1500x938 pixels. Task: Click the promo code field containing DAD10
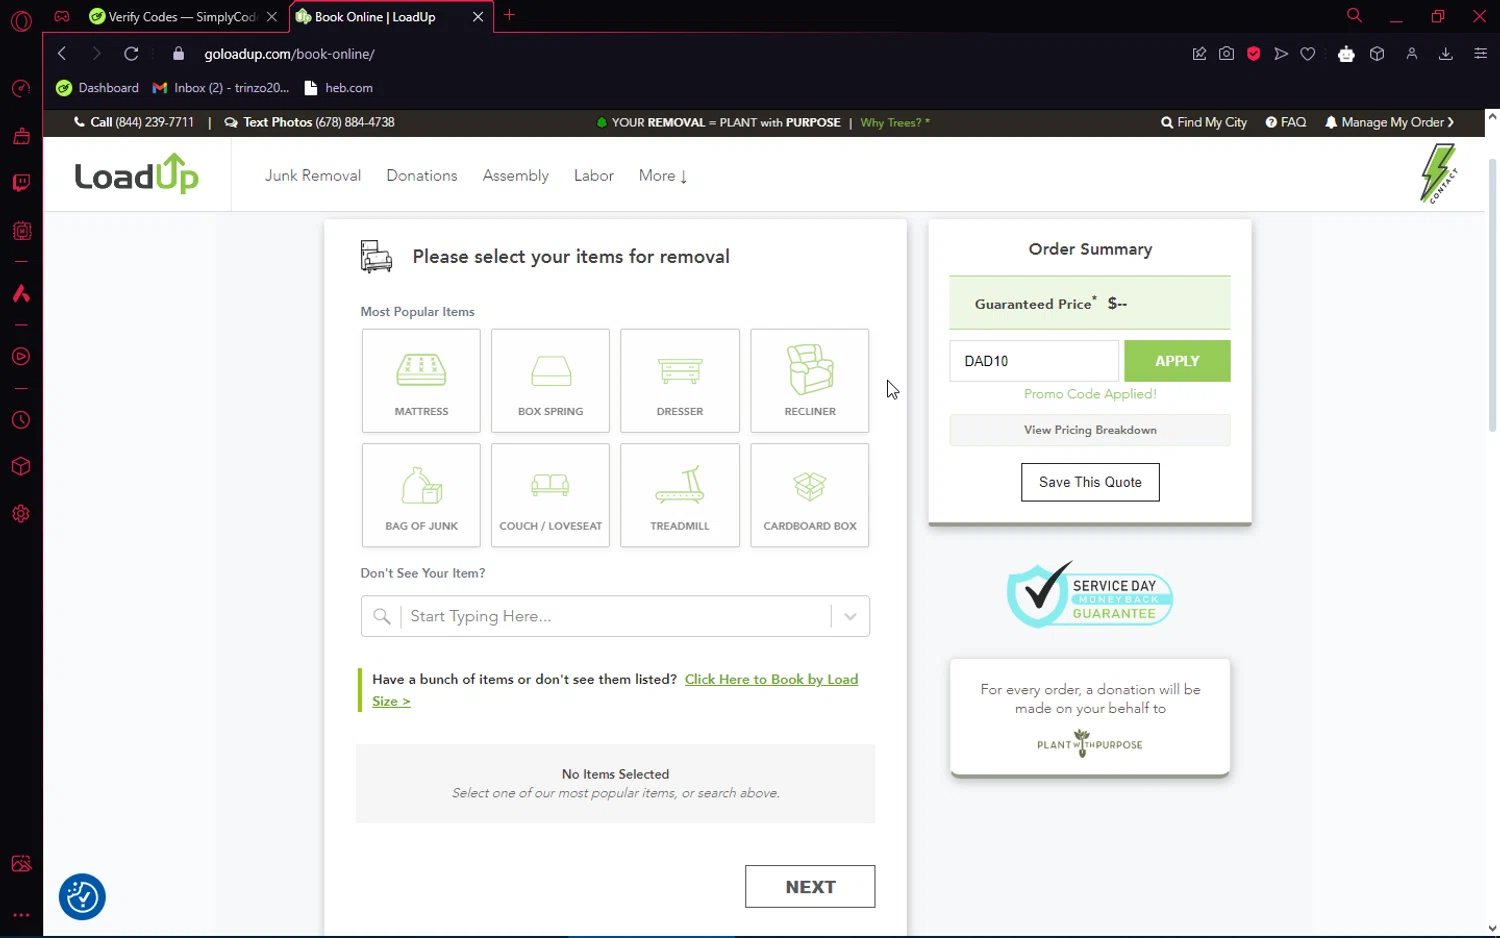tap(1034, 361)
